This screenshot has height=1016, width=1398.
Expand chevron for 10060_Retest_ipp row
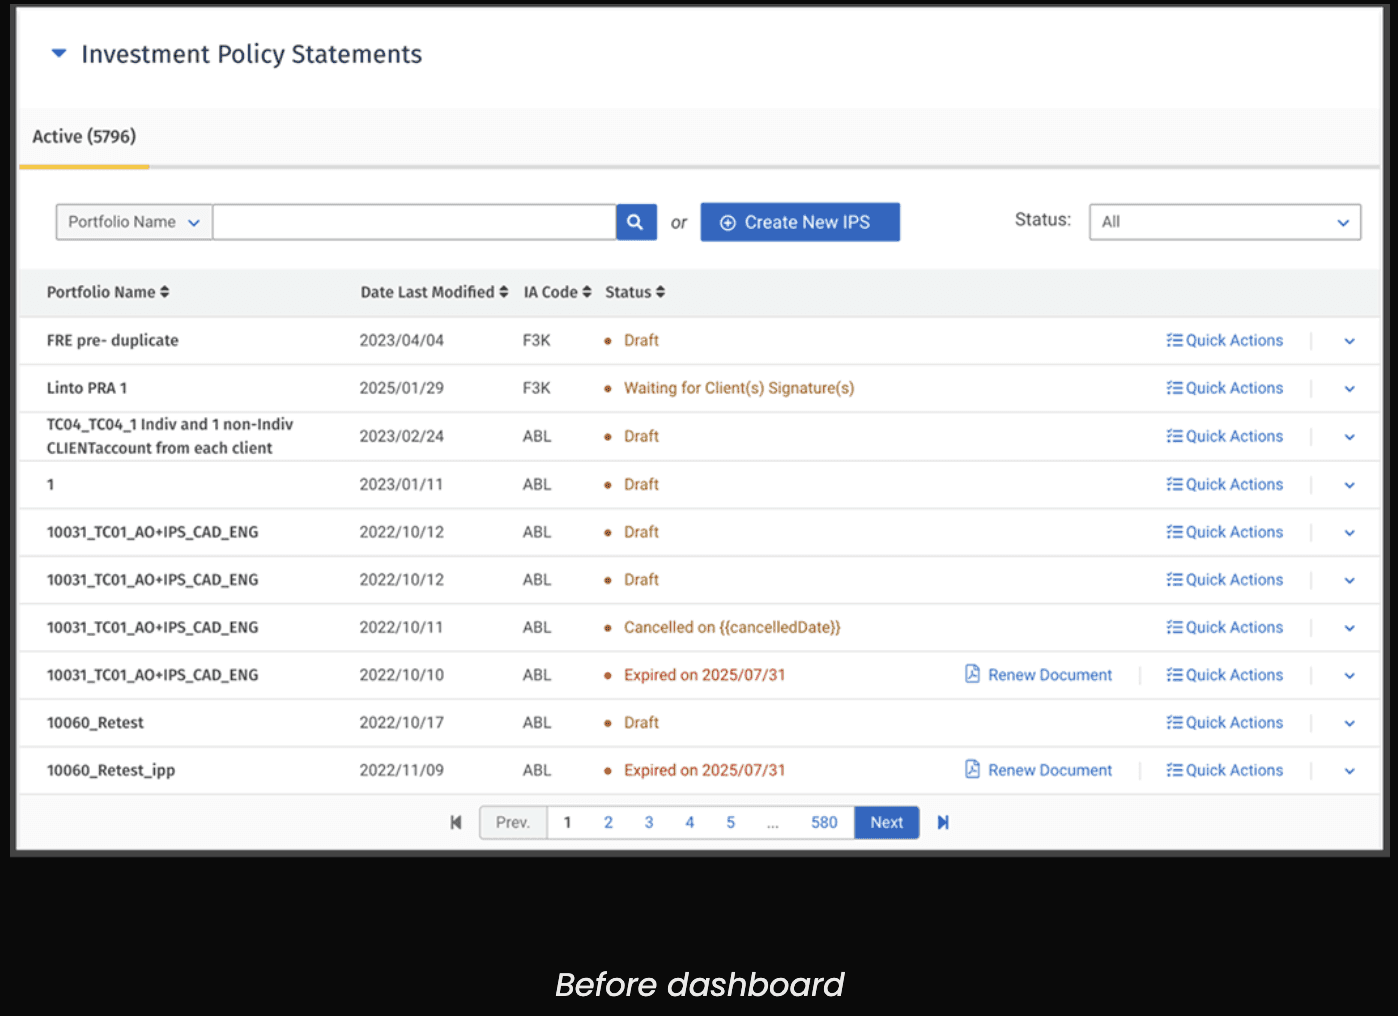[1349, 771]
